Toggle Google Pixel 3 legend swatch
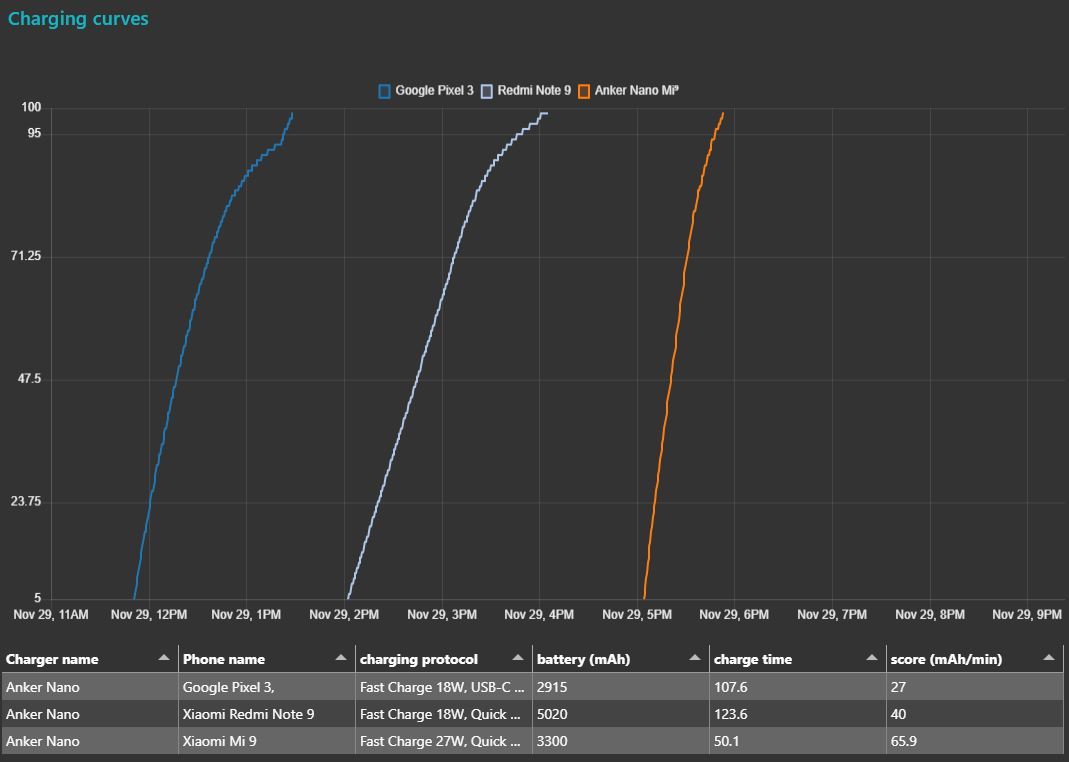The height and width of the screenshot is (762, 1069). (x=385, y=91)
